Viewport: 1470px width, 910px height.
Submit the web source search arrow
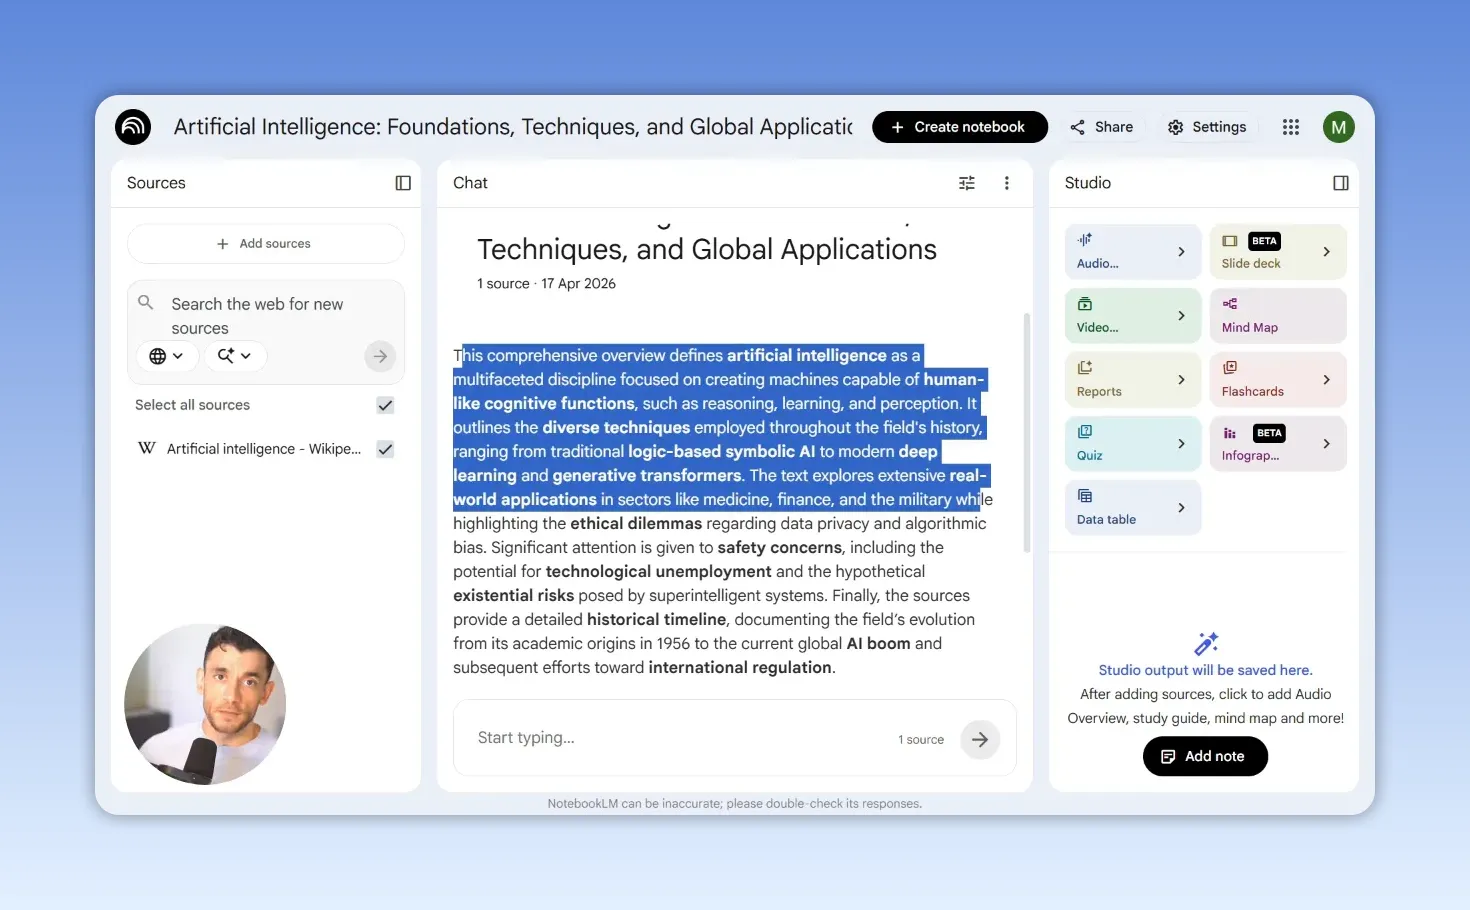click(380, 356)
